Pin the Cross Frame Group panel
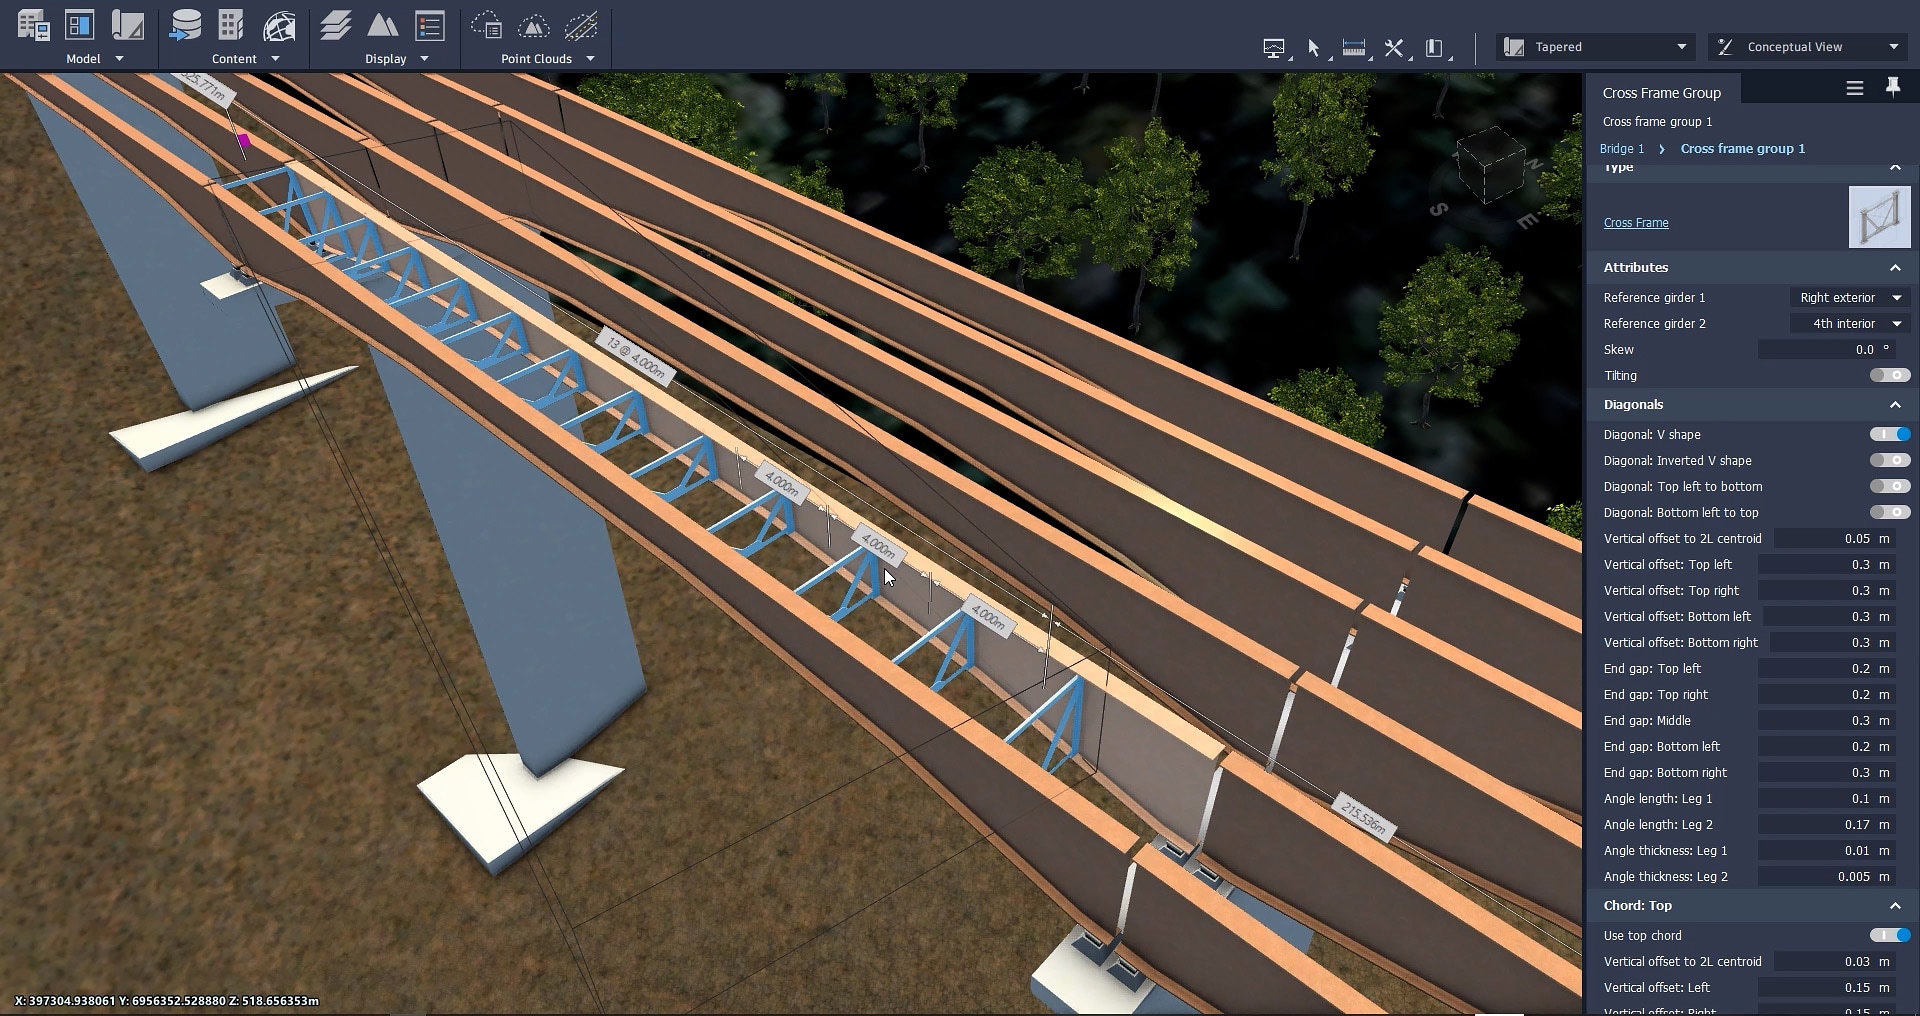 point(1893,88)
